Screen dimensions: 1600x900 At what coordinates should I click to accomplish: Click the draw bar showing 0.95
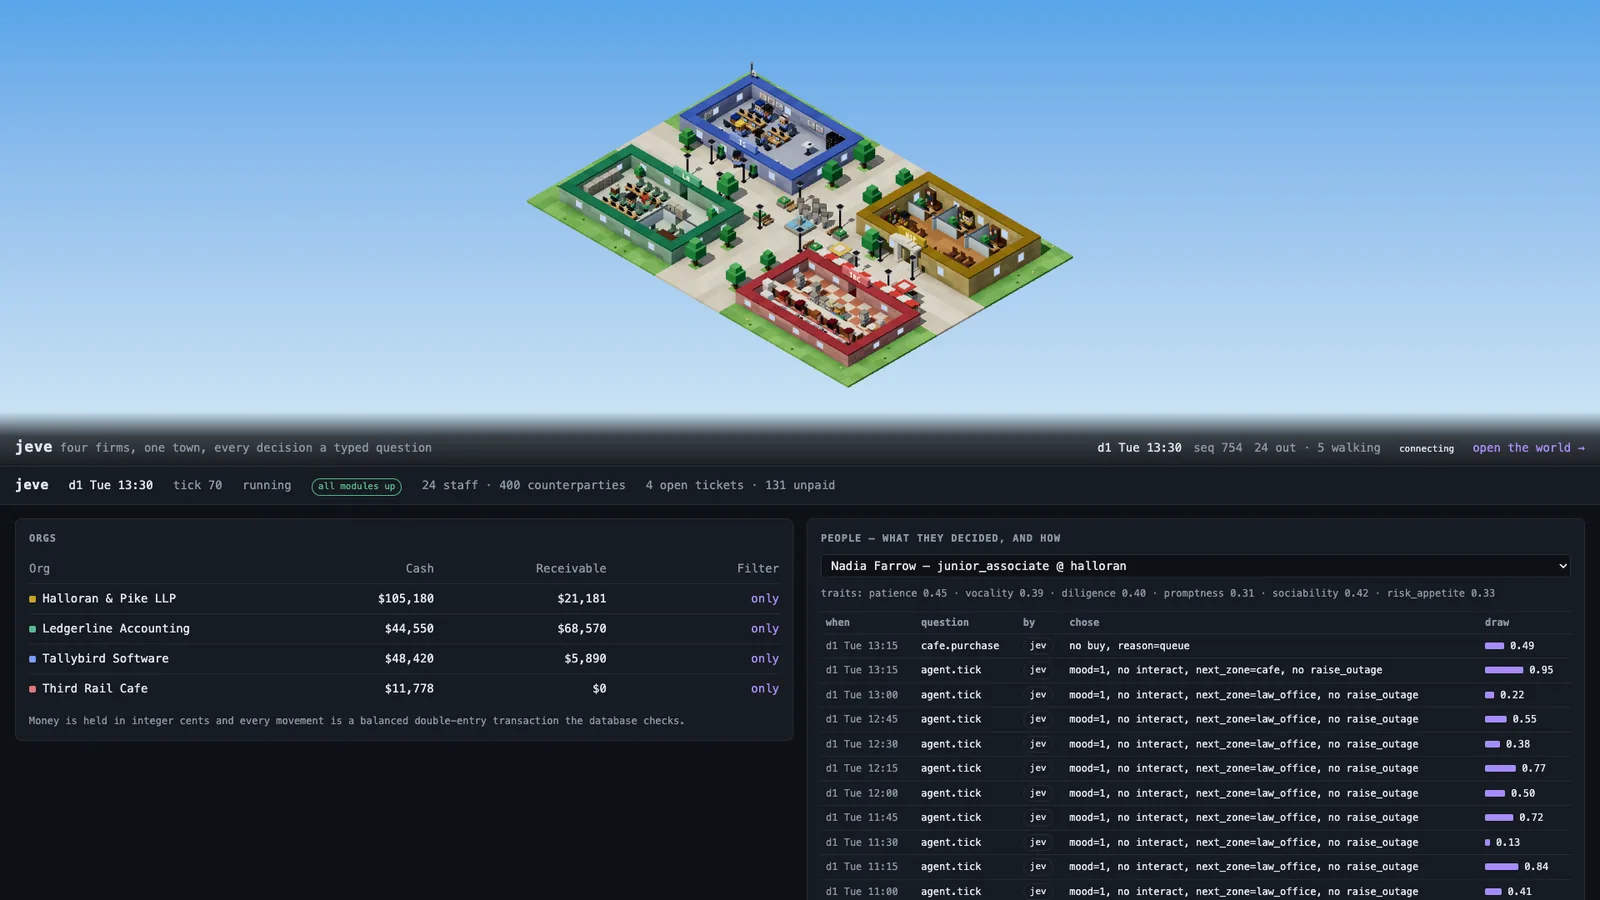click(x=1504, y=670)
